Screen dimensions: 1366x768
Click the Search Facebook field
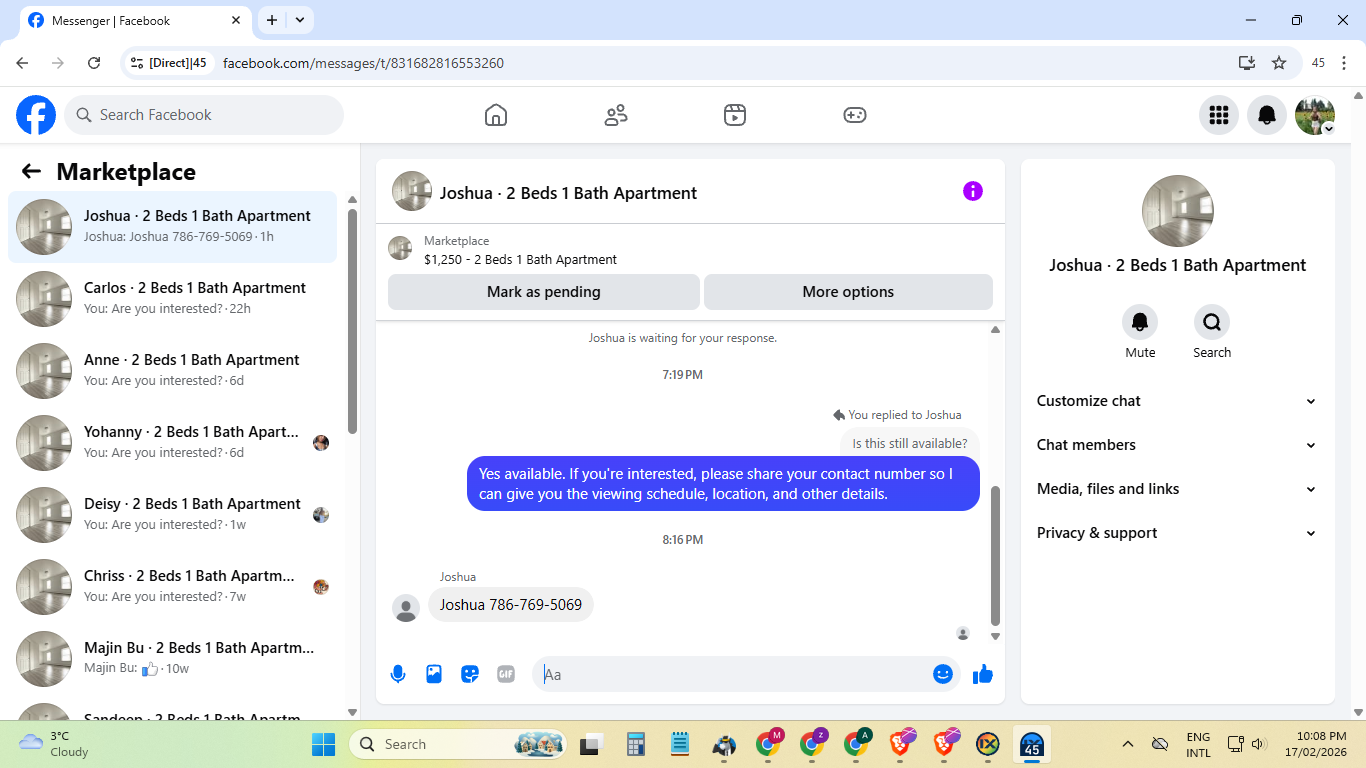tap(204, 115)
